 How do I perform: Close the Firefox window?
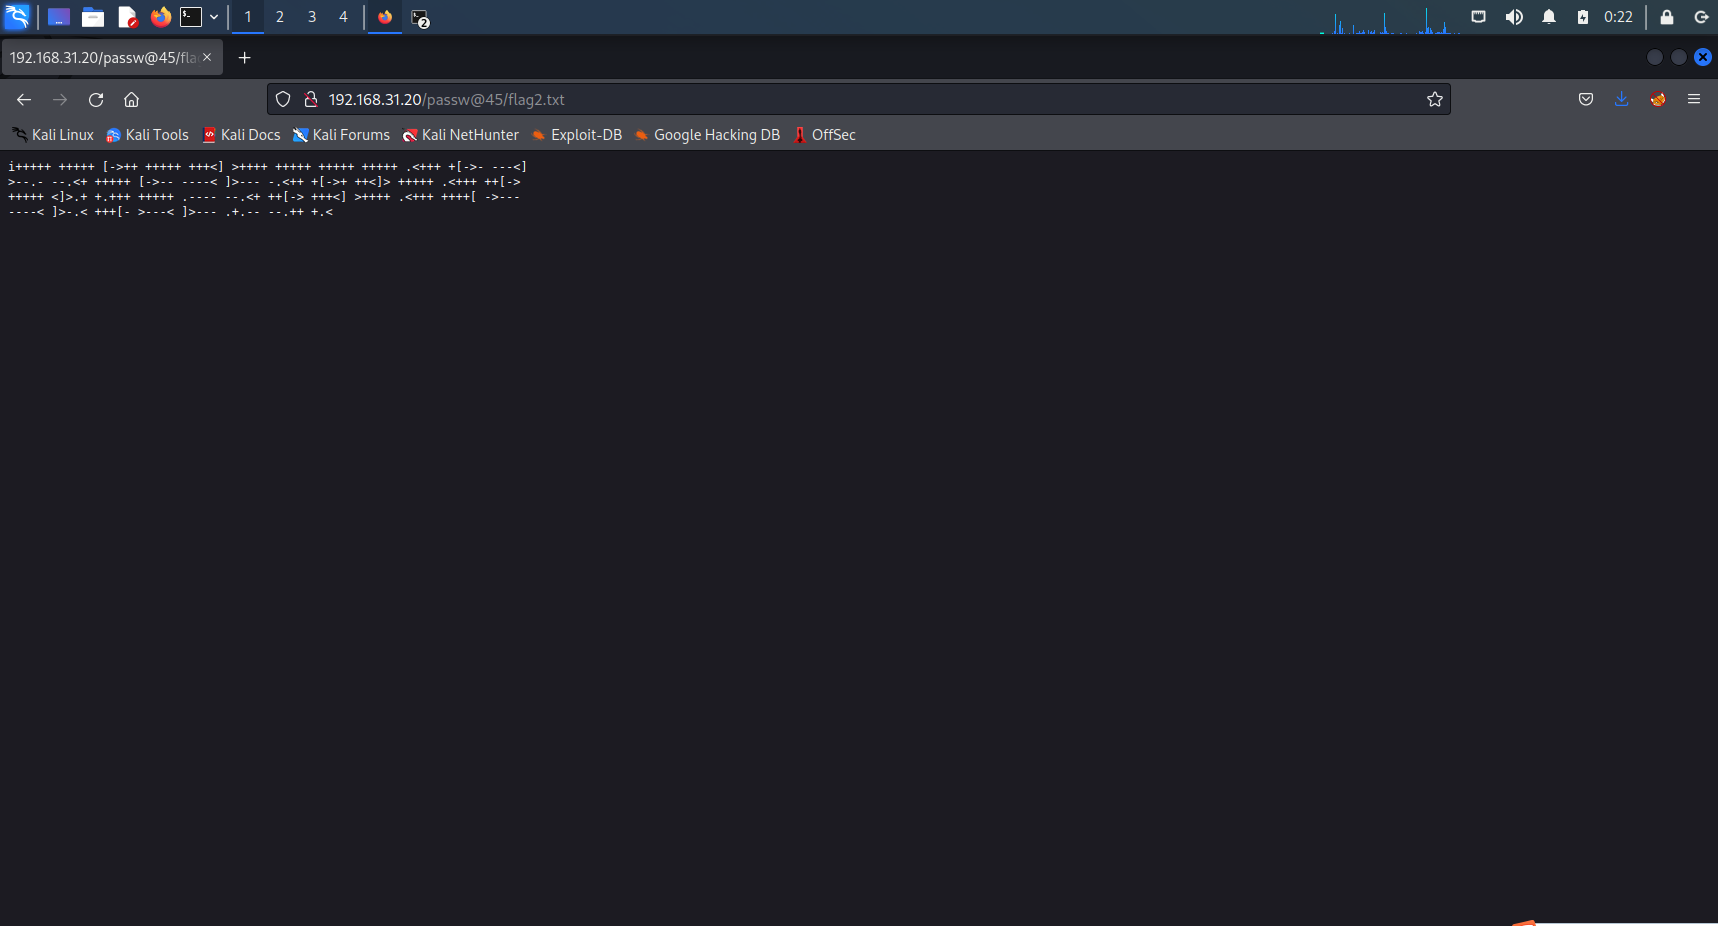pos(1703,57)
